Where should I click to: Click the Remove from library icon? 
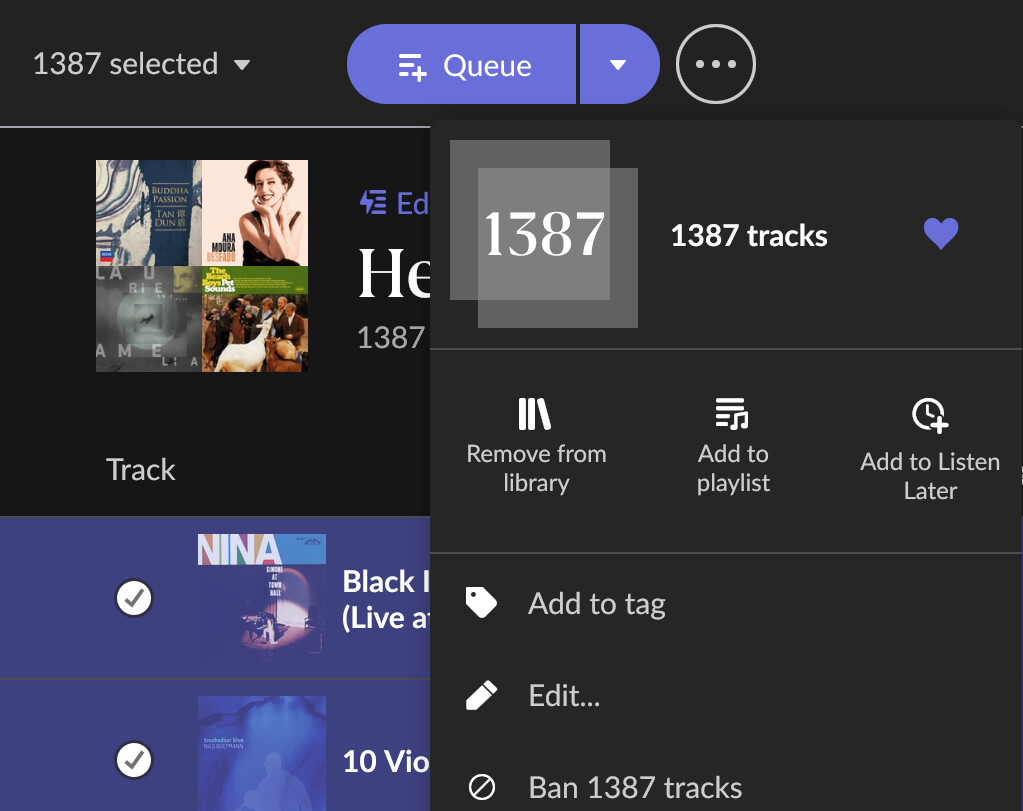[535, 414]
